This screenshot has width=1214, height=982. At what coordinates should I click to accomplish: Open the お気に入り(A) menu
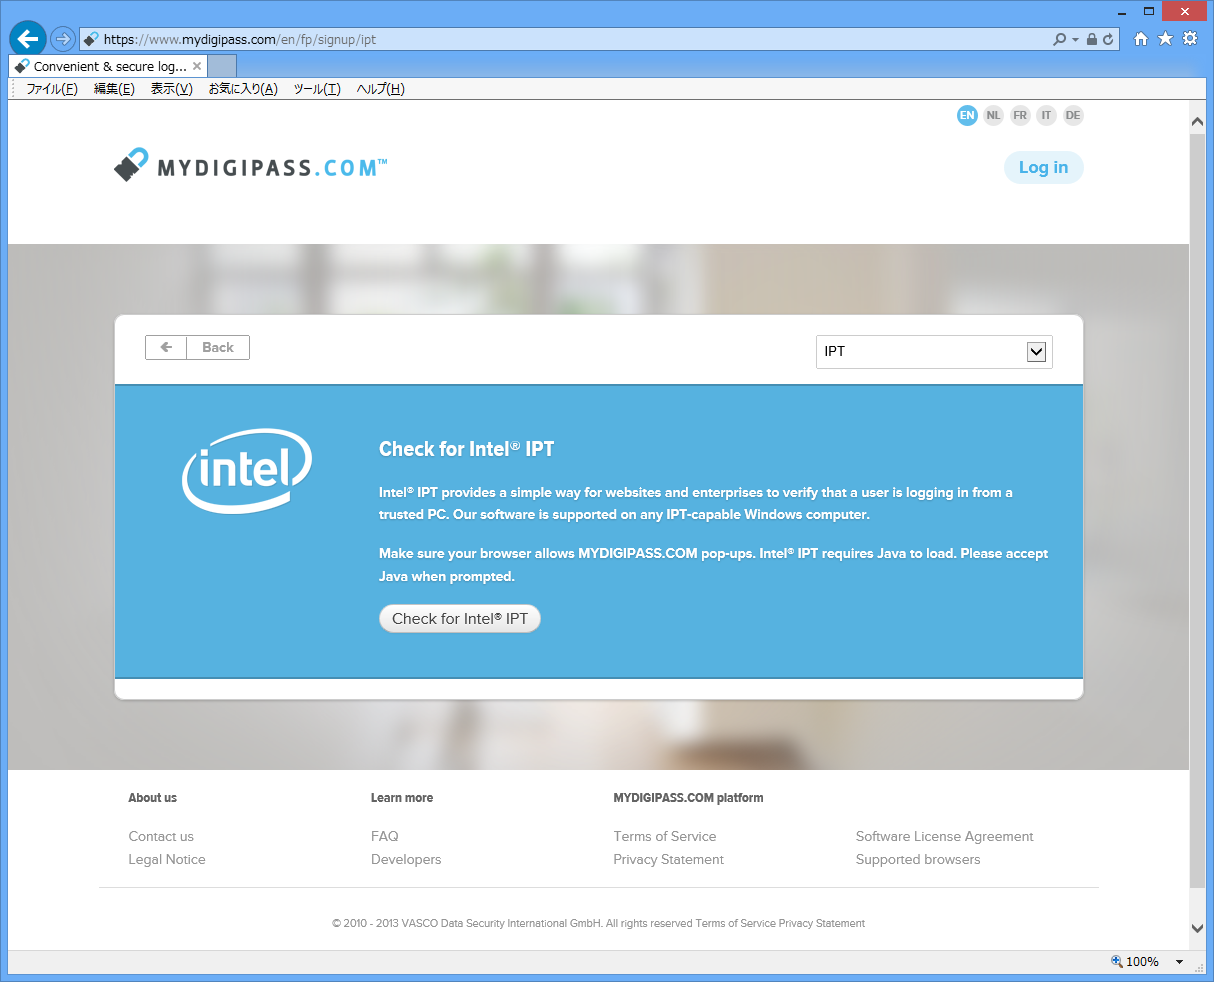tap(243, 89)
